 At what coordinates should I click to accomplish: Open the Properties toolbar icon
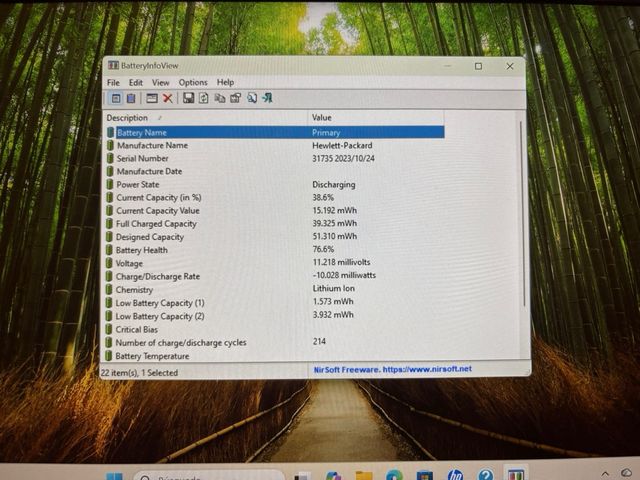pos(236,98)
